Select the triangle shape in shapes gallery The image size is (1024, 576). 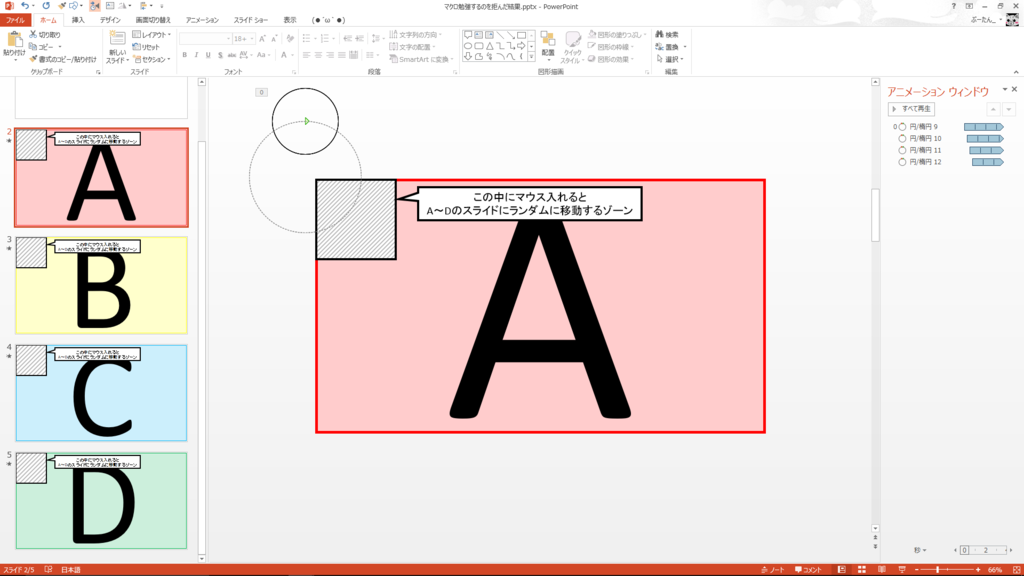pyautogui.click(x=489, y=46)
